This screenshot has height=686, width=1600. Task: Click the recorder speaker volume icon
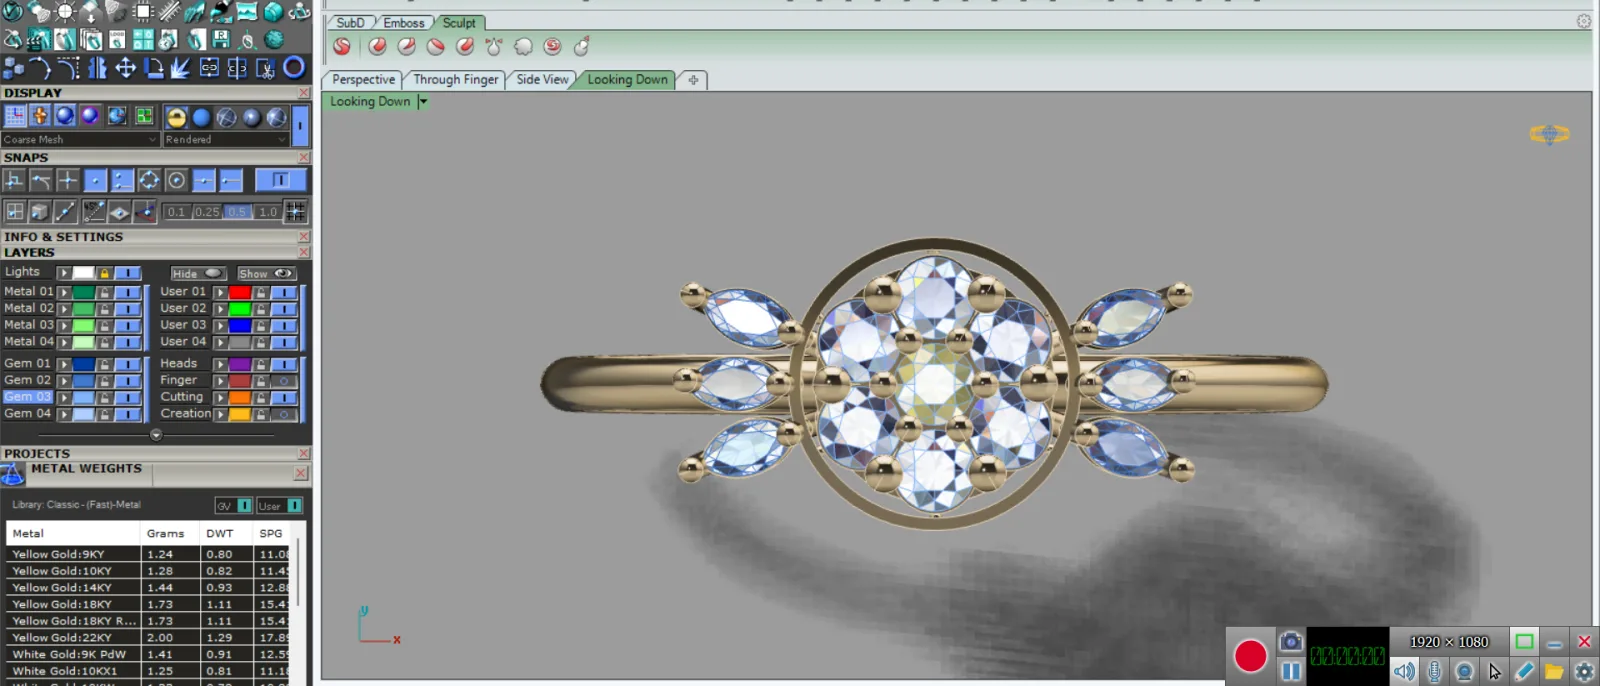click(x=1405, y=671)
